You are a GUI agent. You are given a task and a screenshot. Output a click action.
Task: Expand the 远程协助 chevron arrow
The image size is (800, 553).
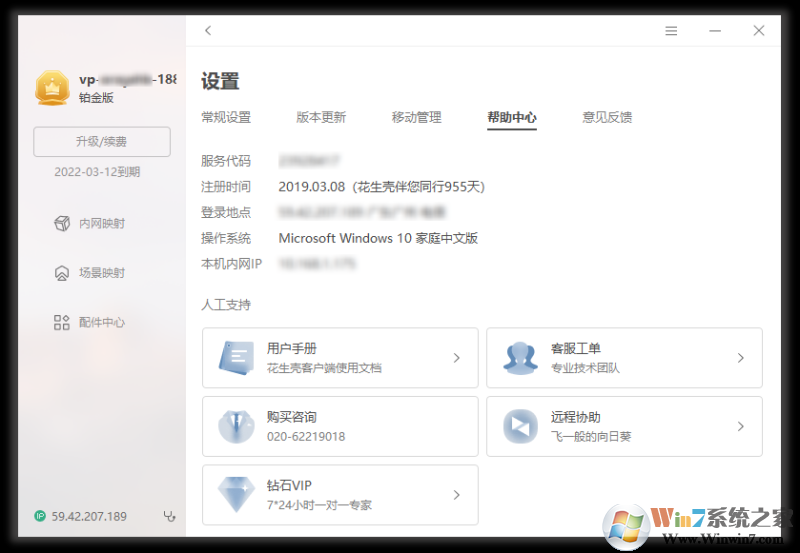click(x=741, y=426)
